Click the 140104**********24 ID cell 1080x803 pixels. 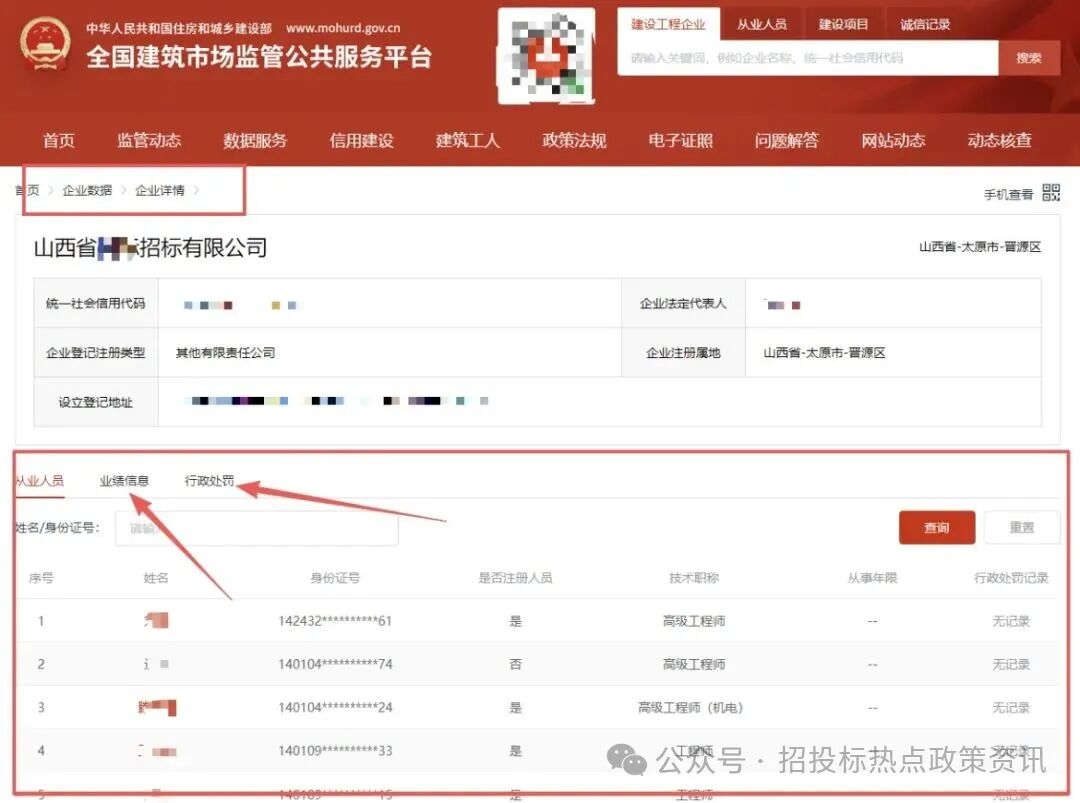pos(335,707)
